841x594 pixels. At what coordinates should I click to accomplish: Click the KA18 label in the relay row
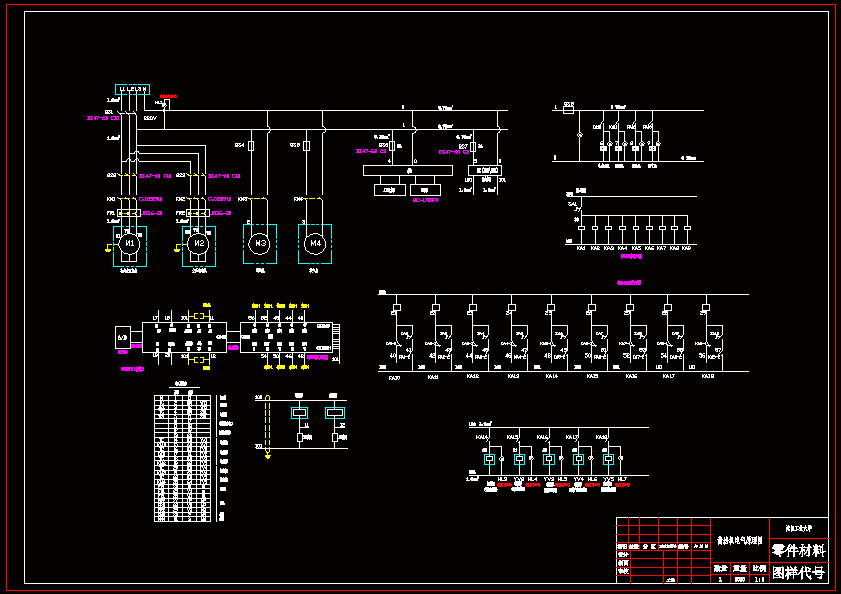tap(708, 377)
